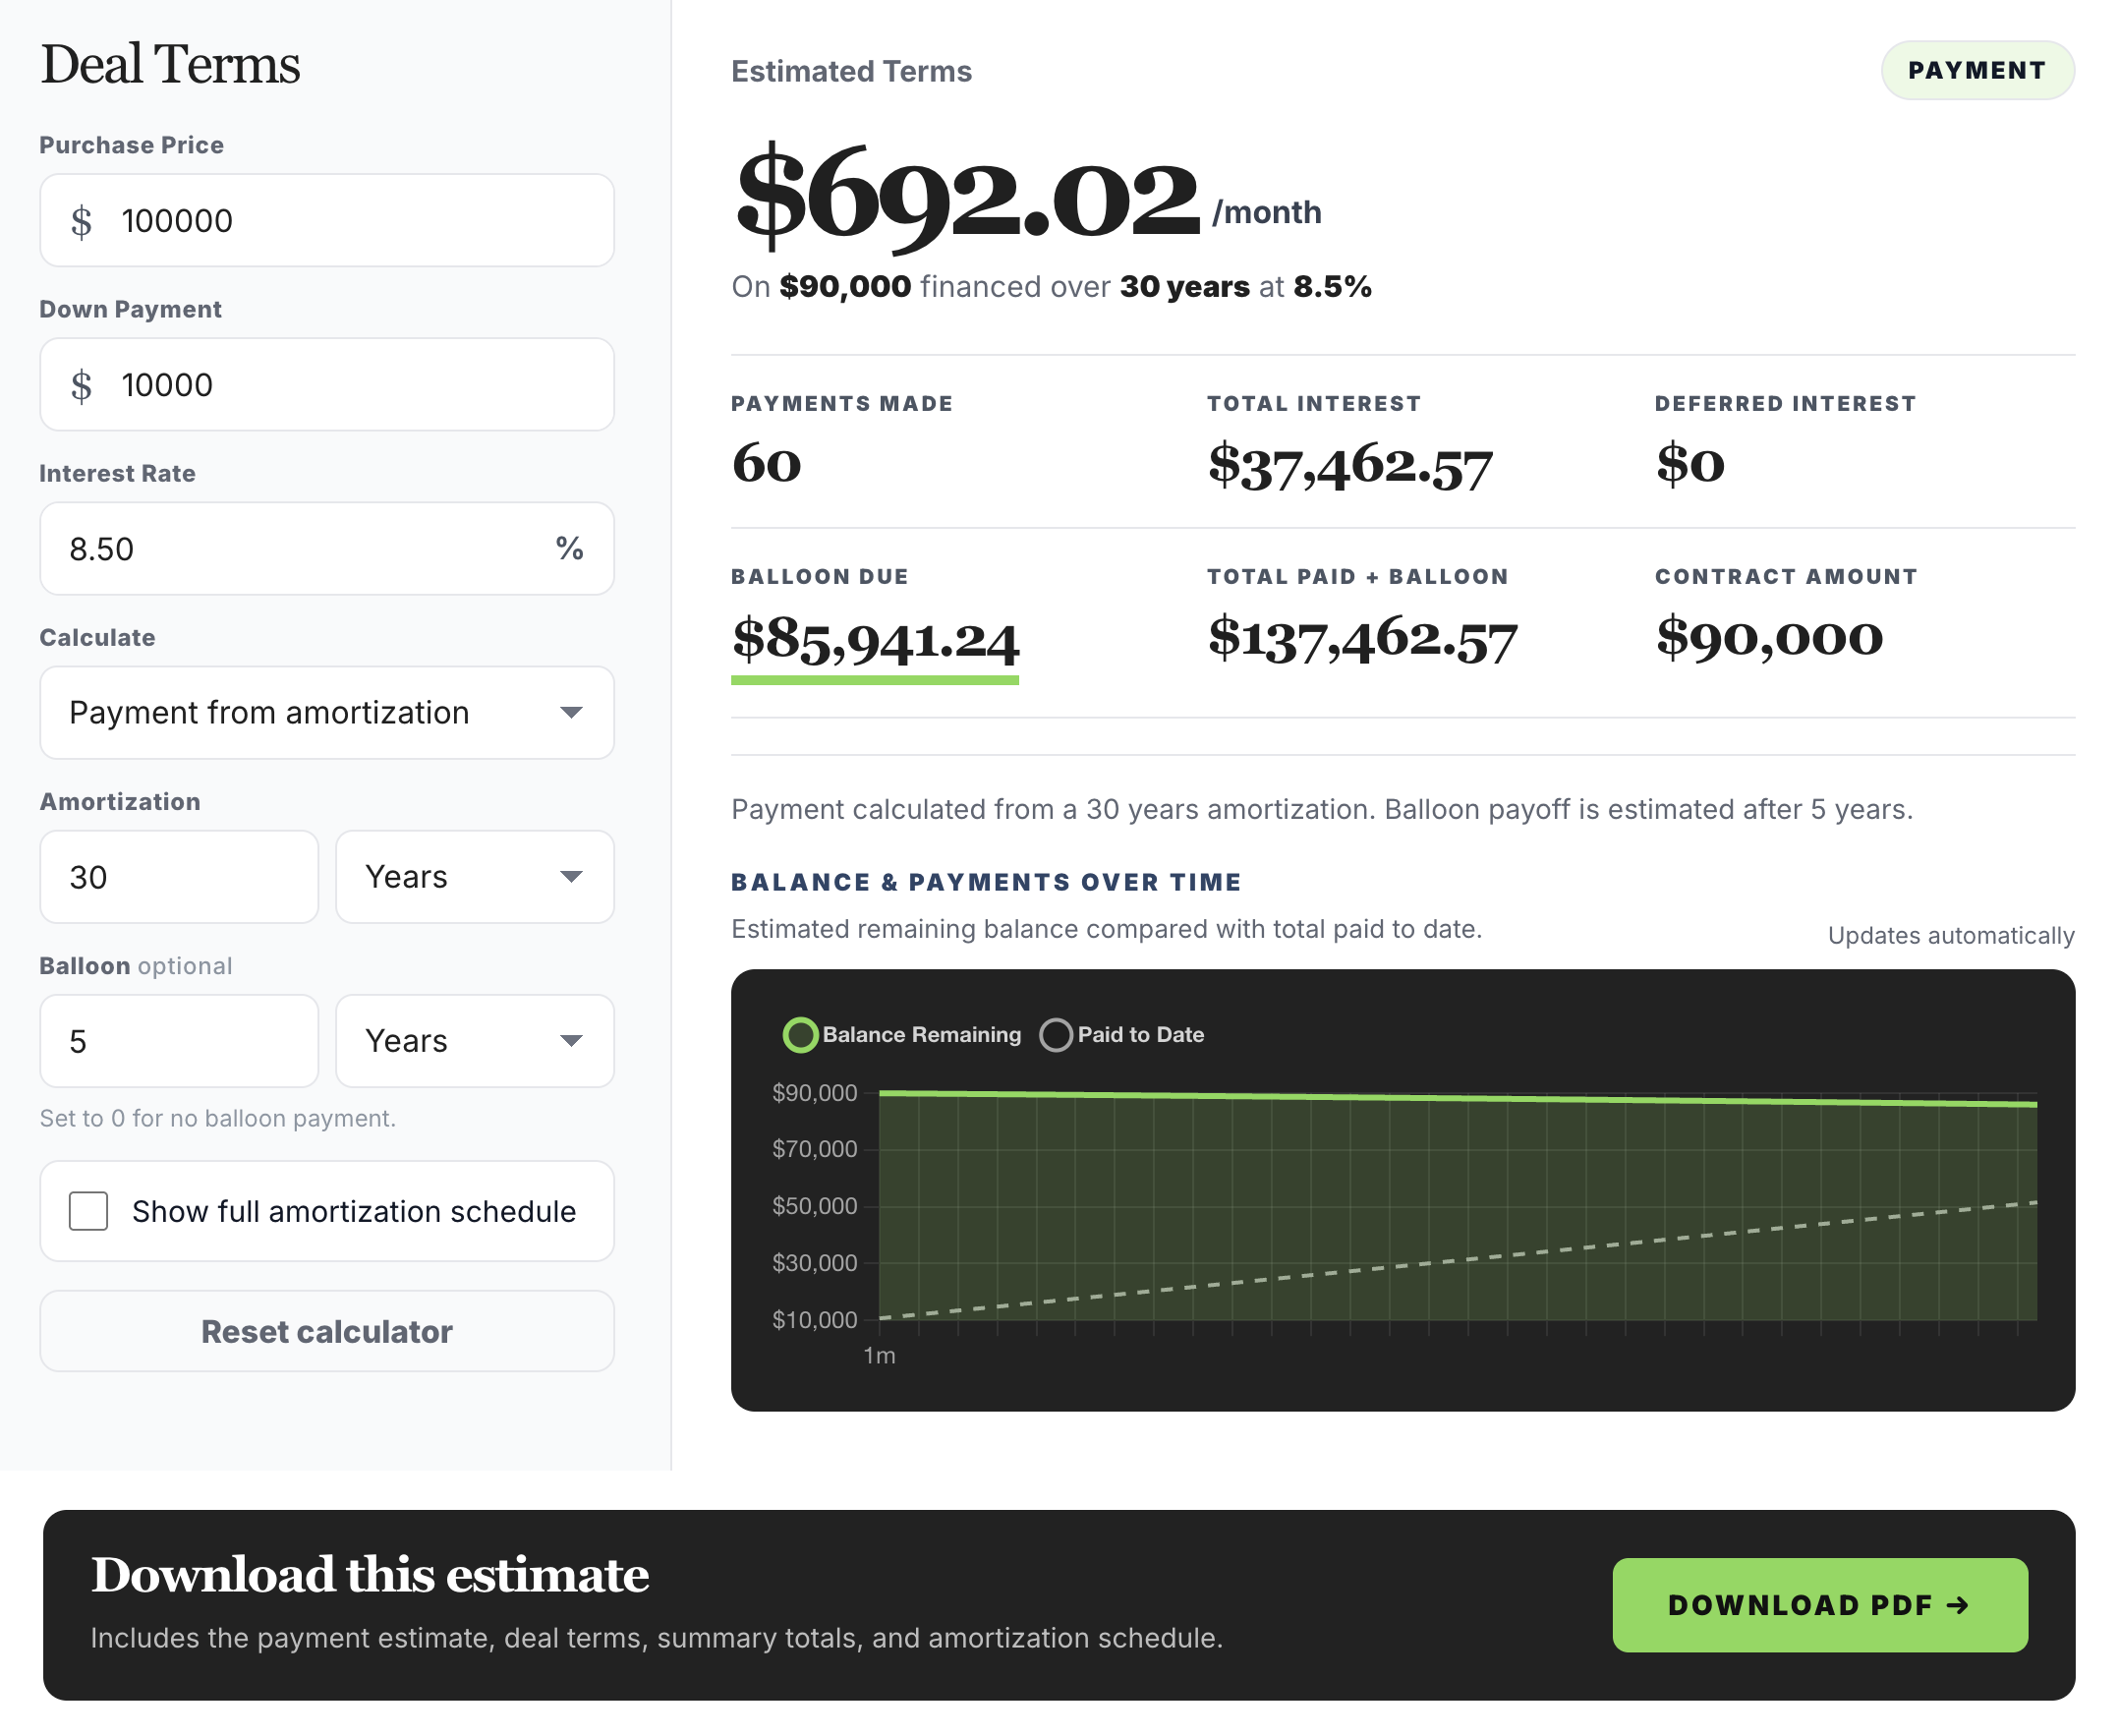This screenshot has height=1736, width=2119.
Task: Click the 1m chart x-axis label
Action: 879,1355
